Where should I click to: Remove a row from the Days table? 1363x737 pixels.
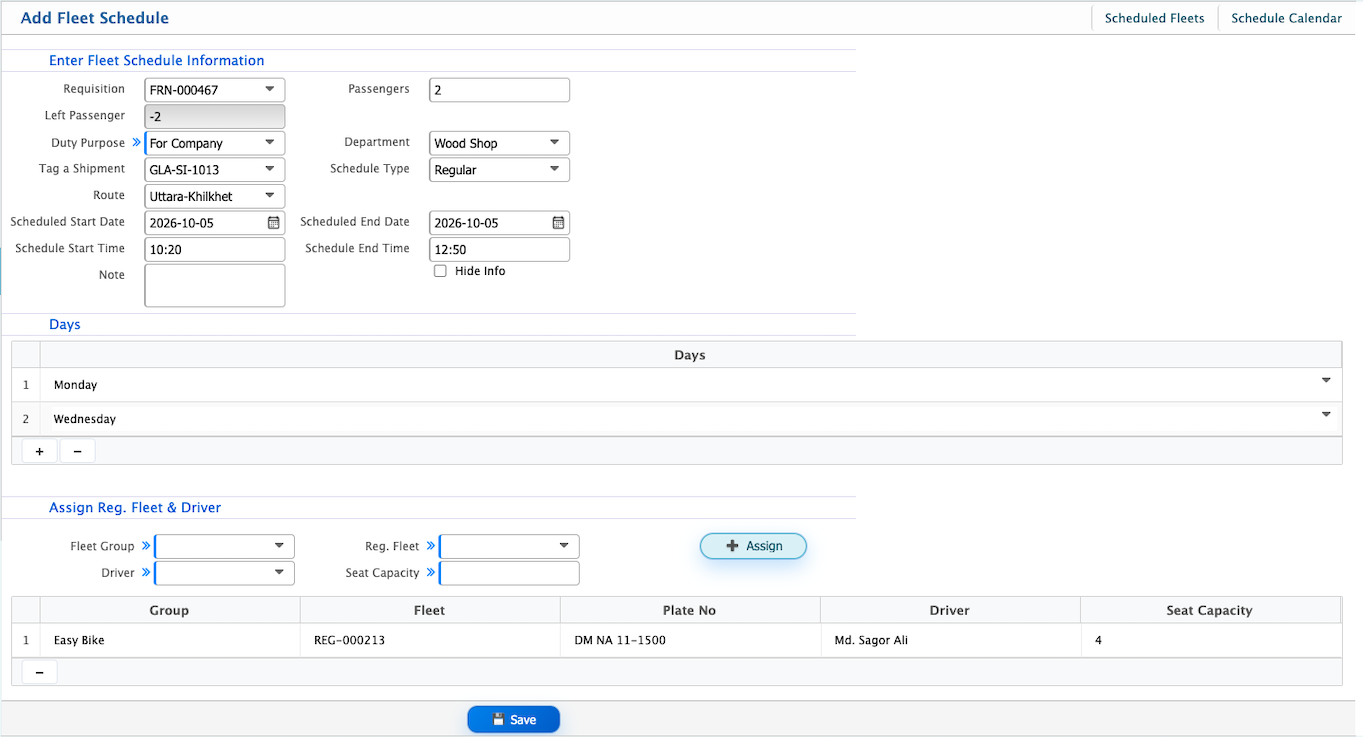click(77, 451)
